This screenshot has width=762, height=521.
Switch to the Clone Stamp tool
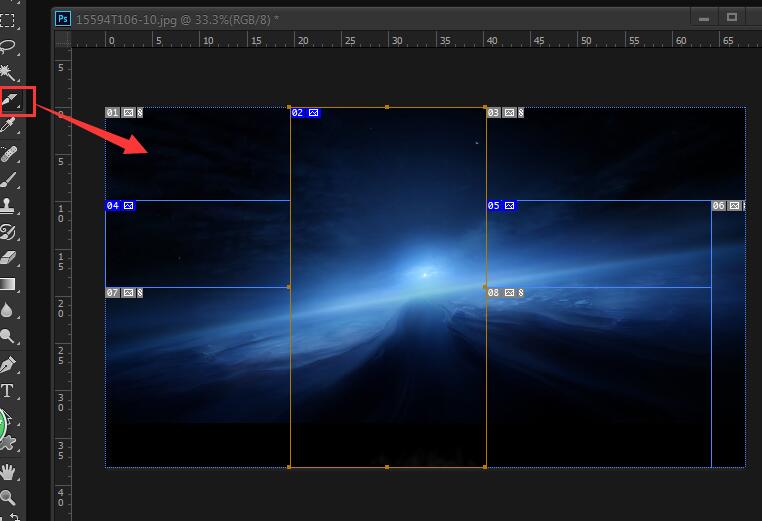pyautogui.click(x=9, y=207)
